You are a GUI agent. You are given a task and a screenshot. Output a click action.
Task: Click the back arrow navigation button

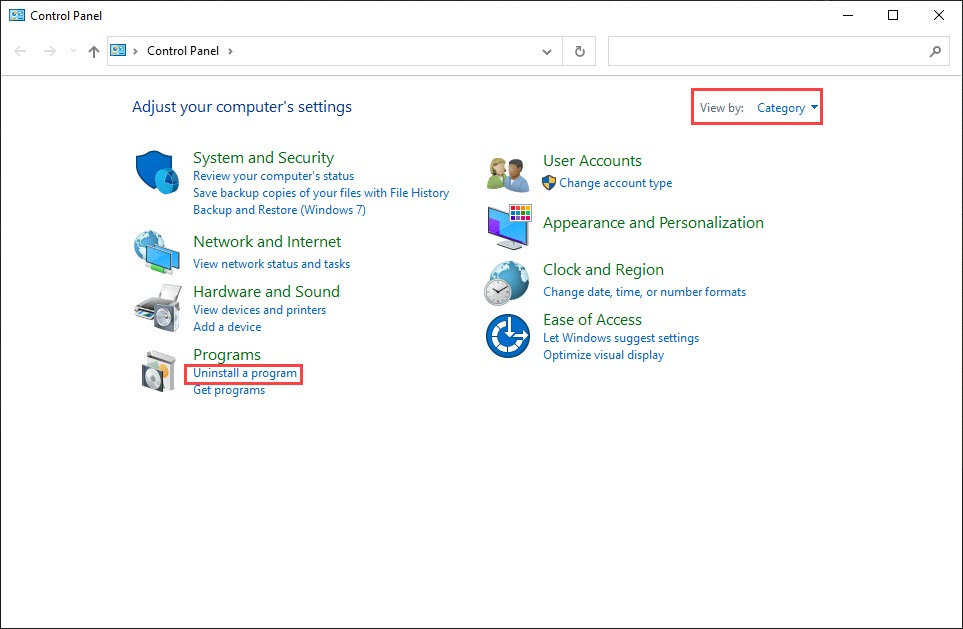point(20,51)
